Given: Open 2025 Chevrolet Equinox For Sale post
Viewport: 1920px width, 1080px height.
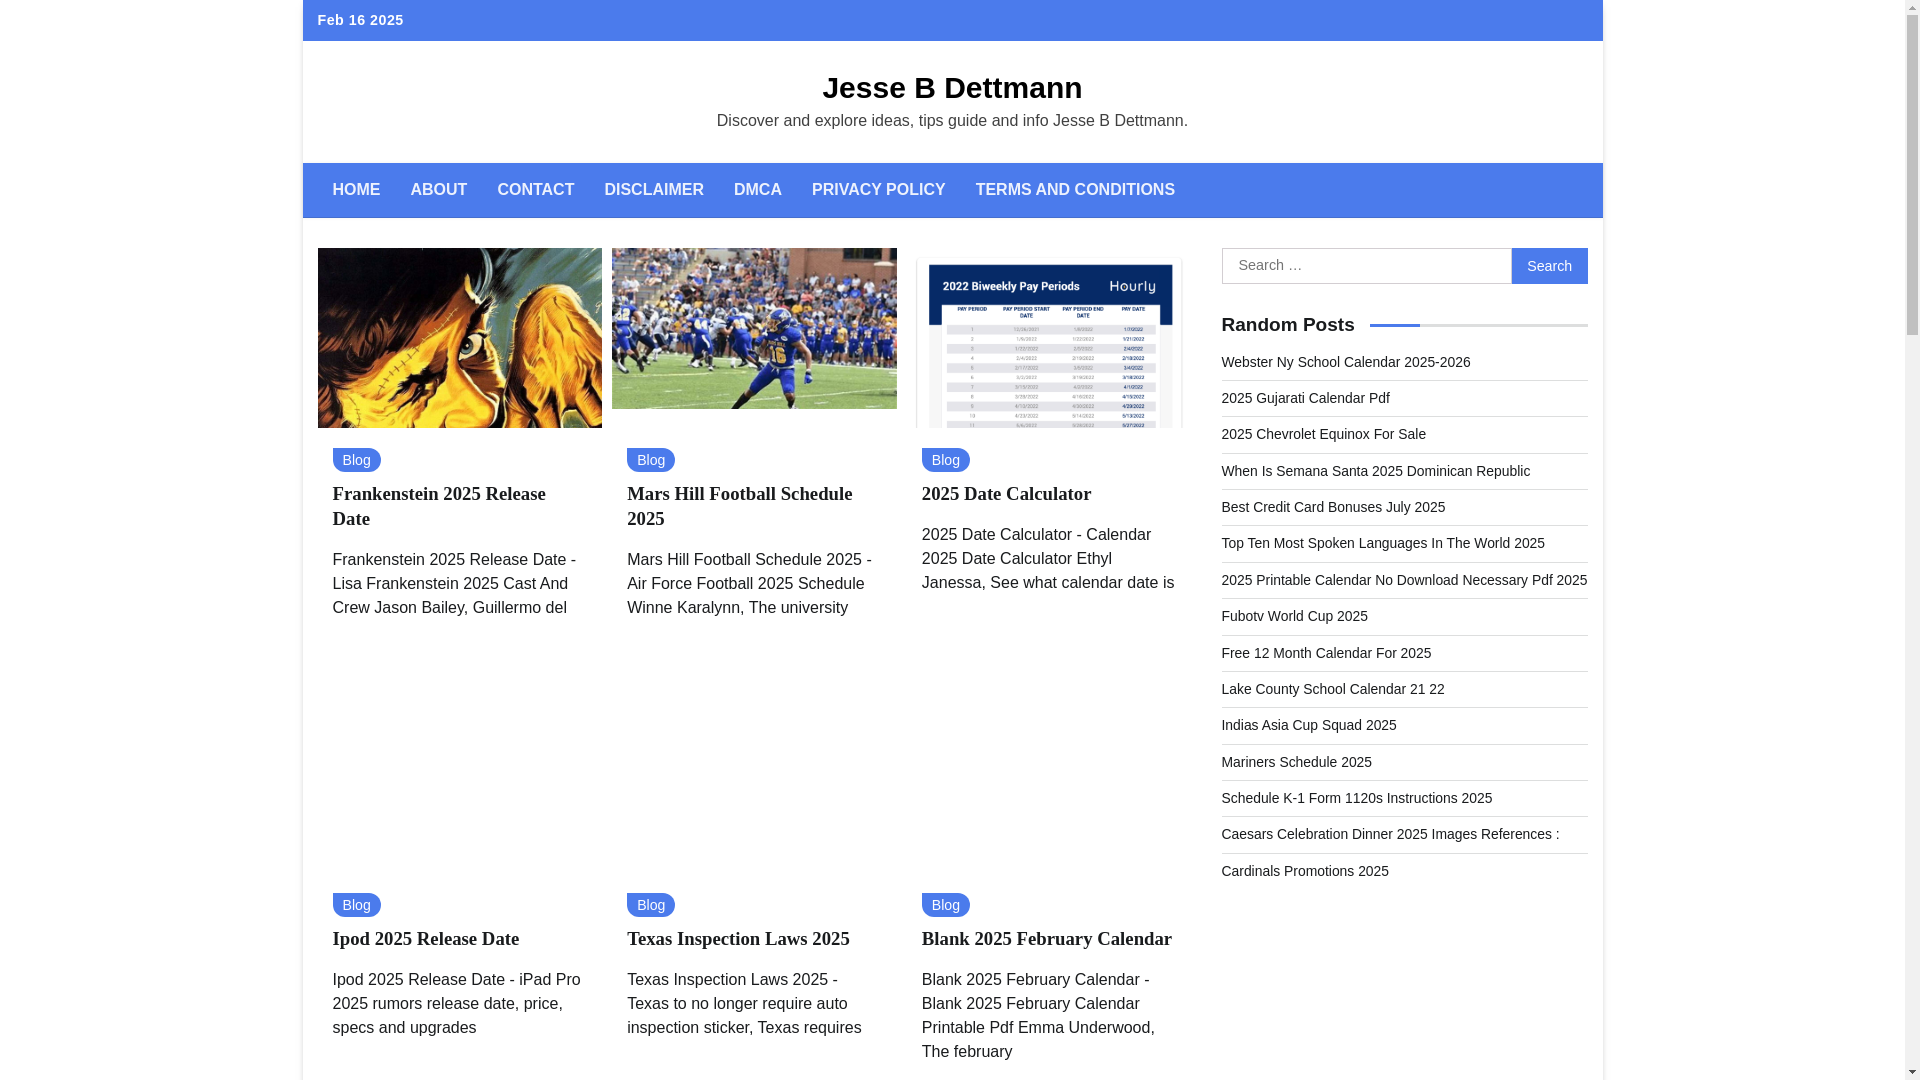Looking at the screenshot, I should [1324, 434].
